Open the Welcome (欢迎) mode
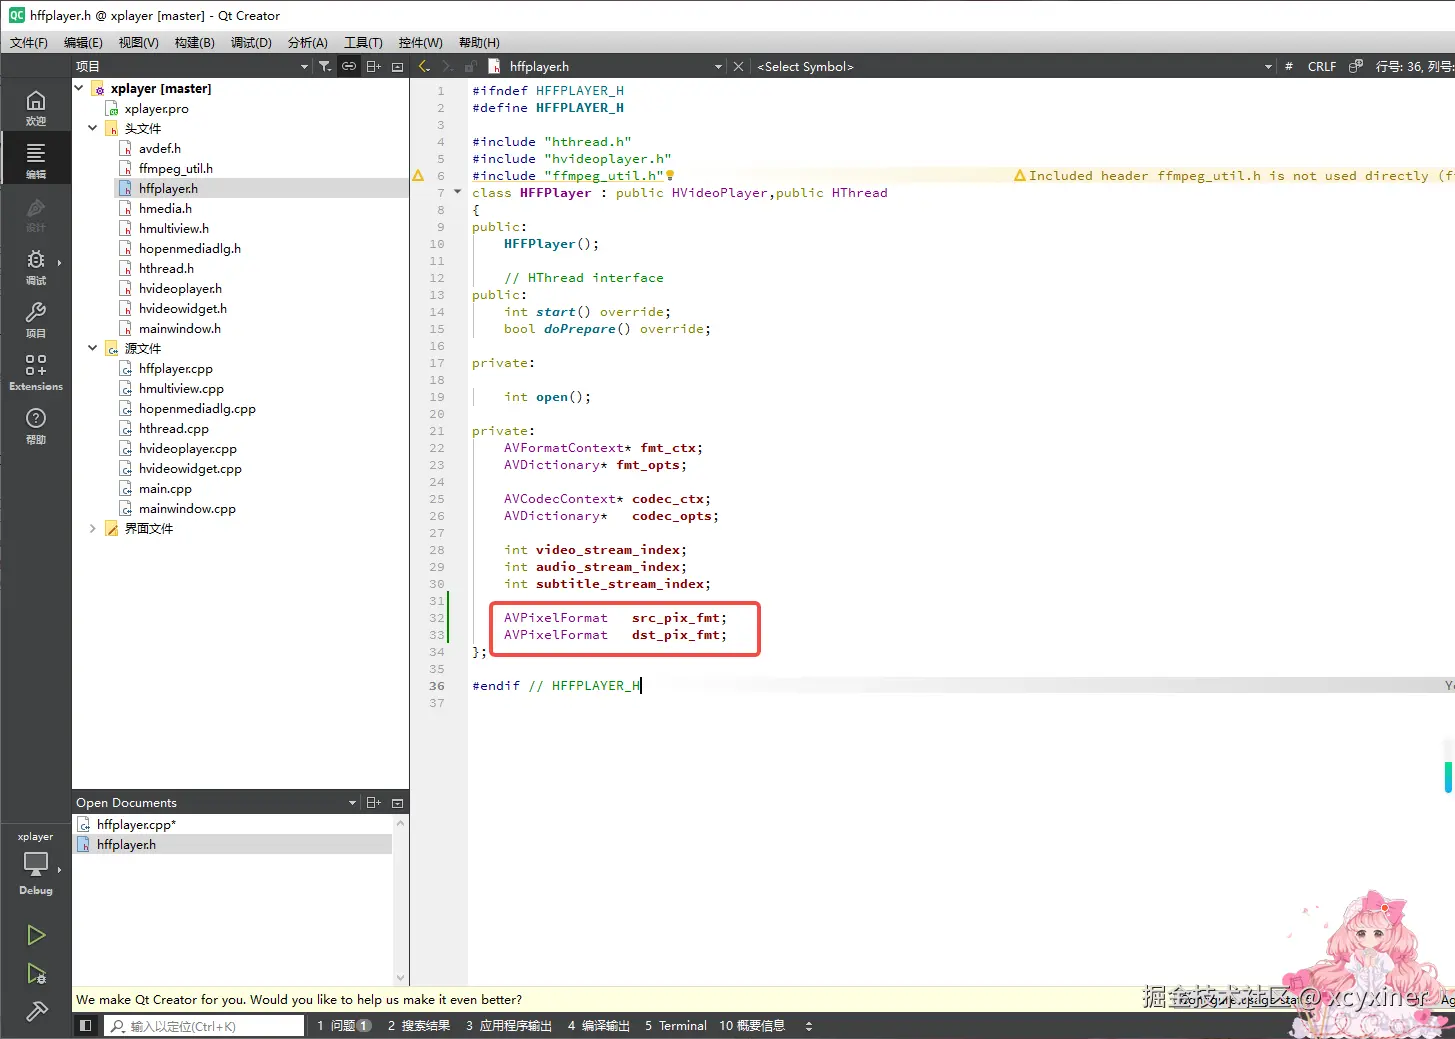The image size is (1455, 1039). (x=36, y=107)
